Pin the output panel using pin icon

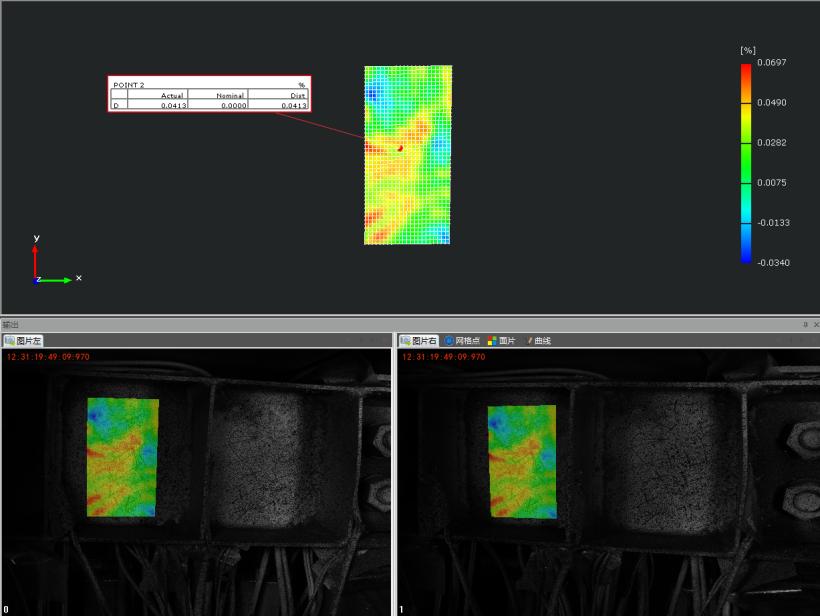point(806,325)
